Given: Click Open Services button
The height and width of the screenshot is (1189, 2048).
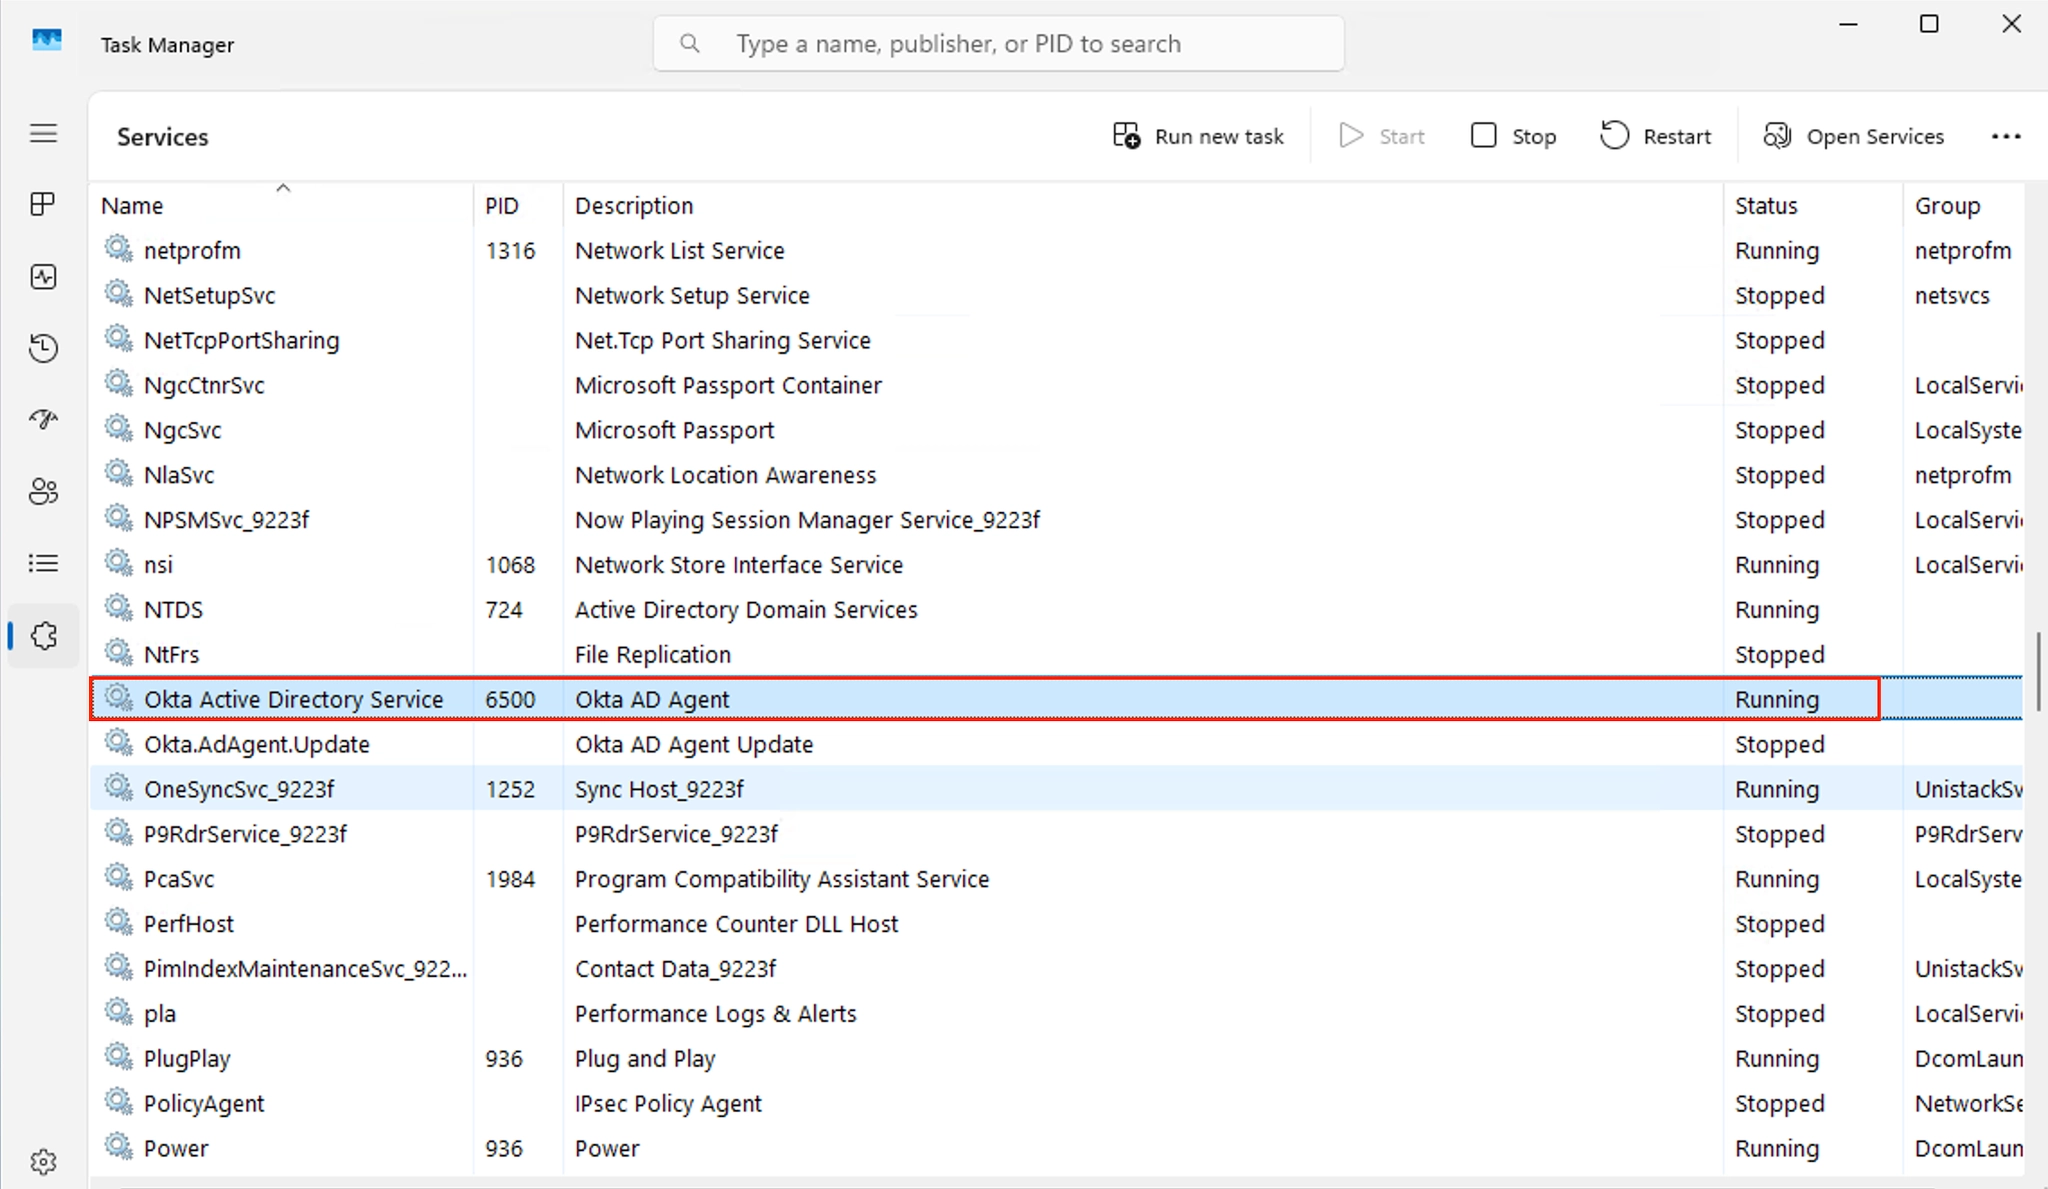Looking at the screenshot, I should 1853,136.
